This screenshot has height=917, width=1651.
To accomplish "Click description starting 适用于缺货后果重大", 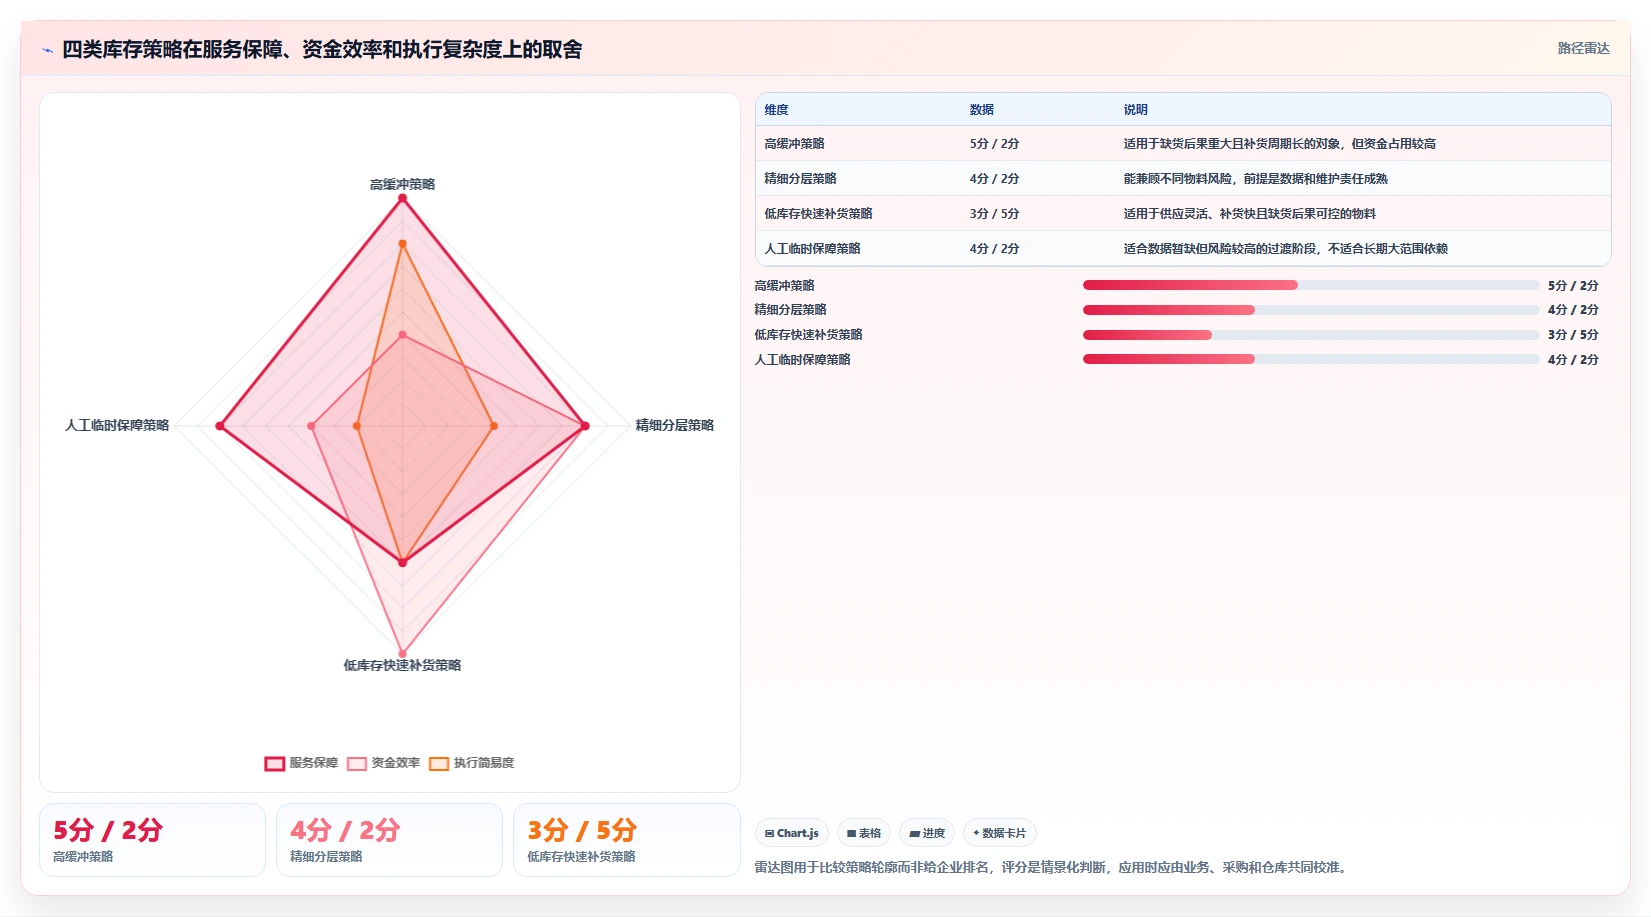I will click(x=1279, y=144).
